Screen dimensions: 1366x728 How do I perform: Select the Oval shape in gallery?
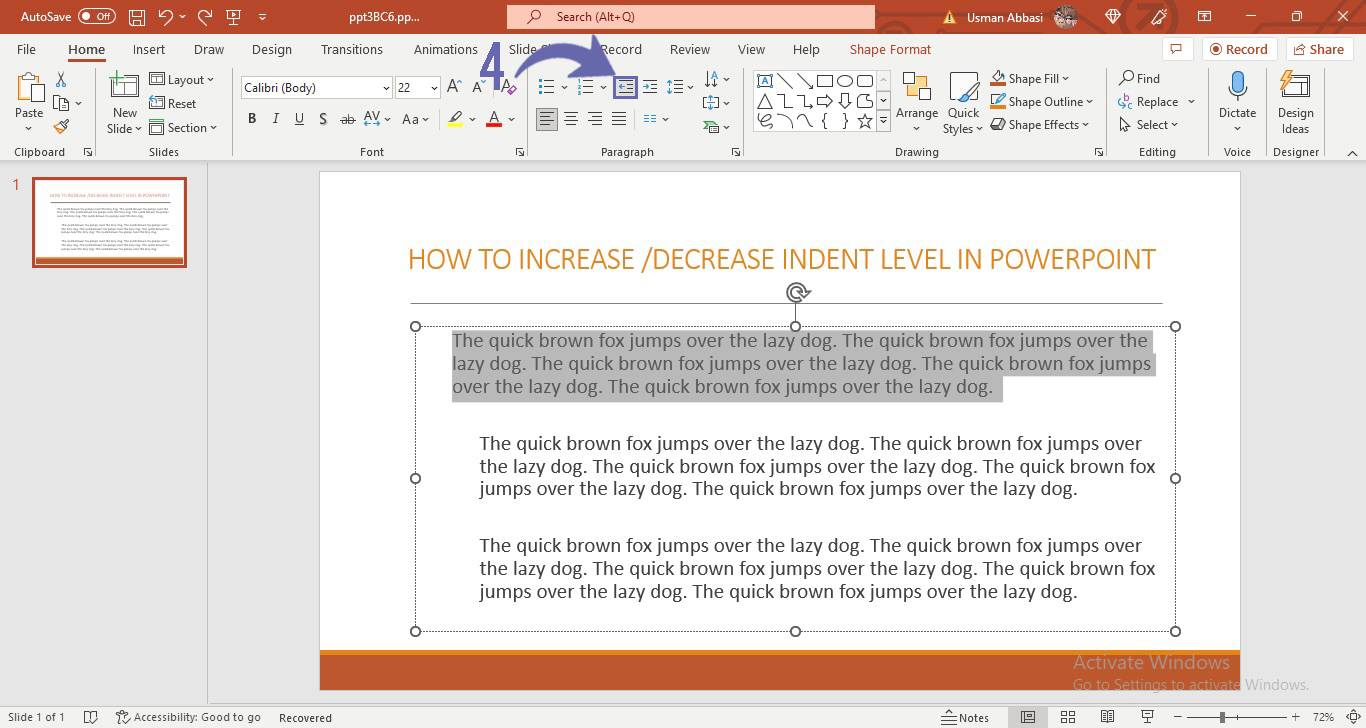[x=845, y=81]
